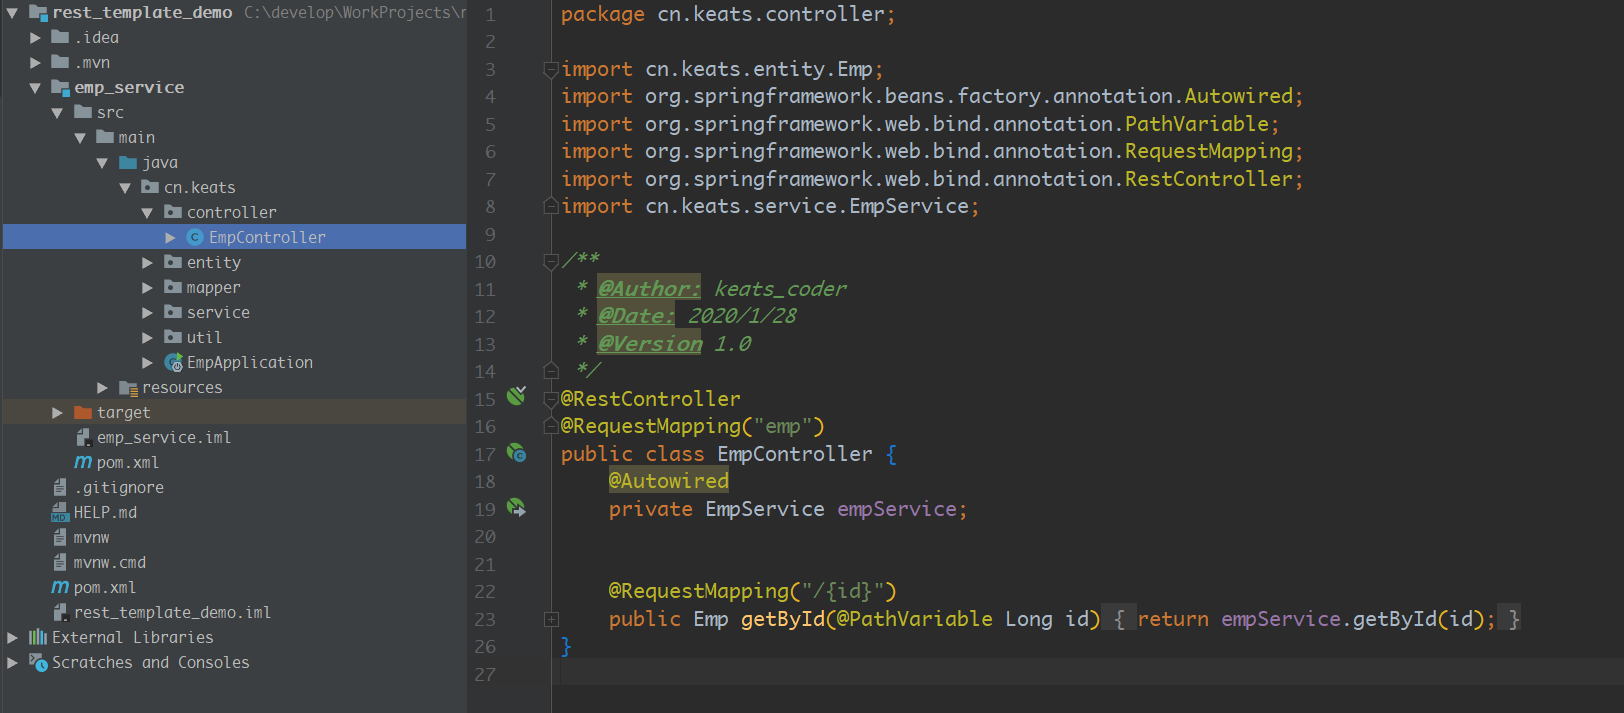
Task: Collapse the src folder arrow
Action: (x=57, y=113)
